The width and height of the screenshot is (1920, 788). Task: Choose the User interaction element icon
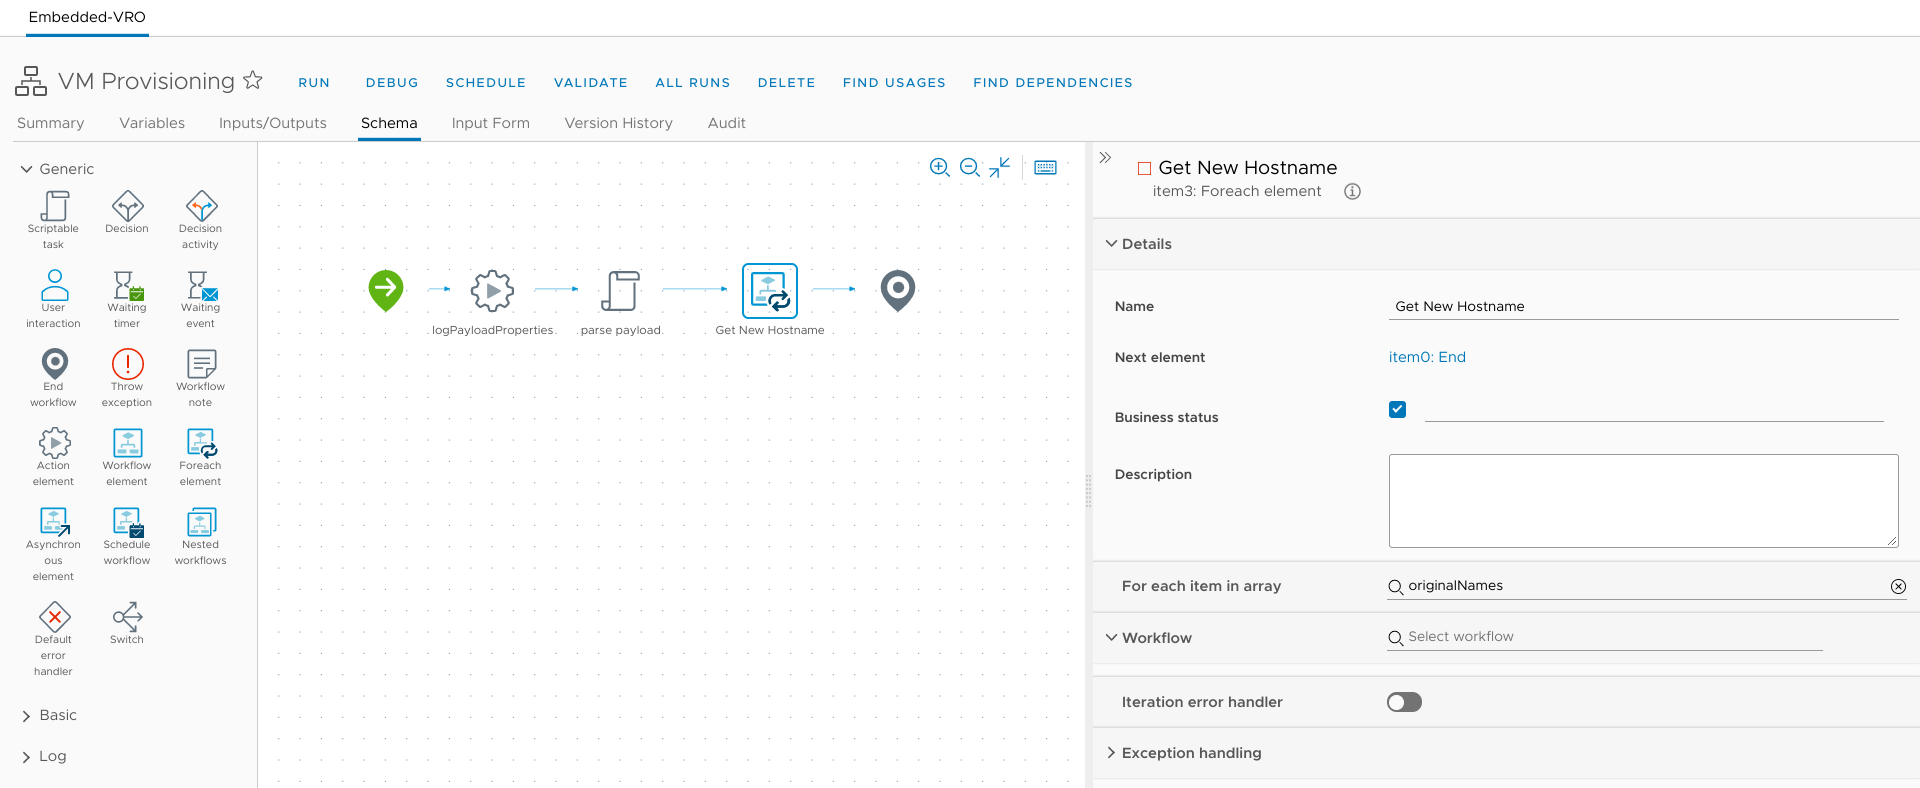click(x=54, y=285)
